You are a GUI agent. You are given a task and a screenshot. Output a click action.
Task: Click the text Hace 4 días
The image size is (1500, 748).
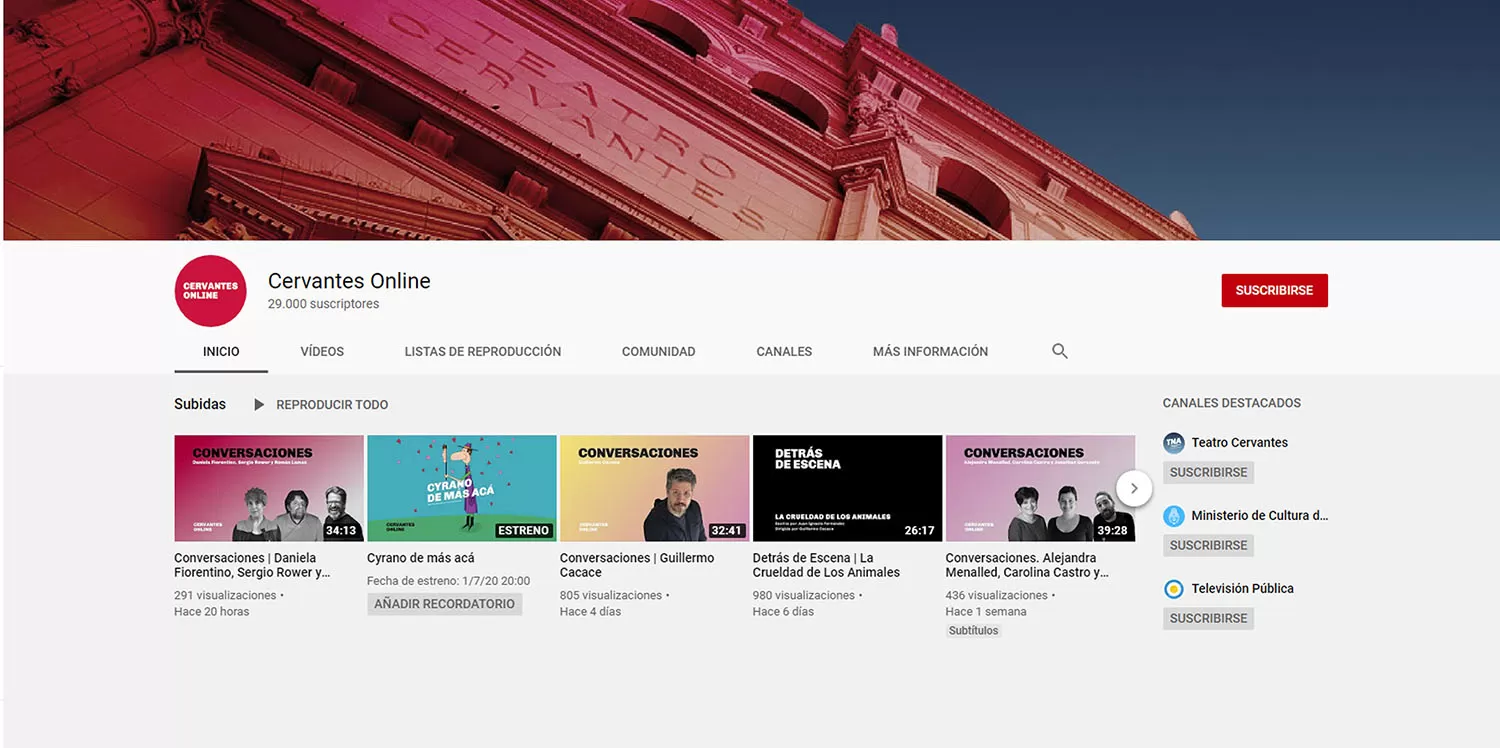tap(591, 612)
